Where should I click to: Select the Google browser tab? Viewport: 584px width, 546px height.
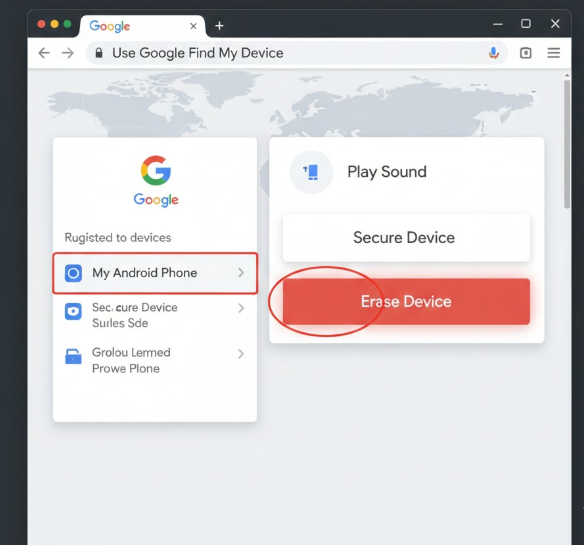143,26
